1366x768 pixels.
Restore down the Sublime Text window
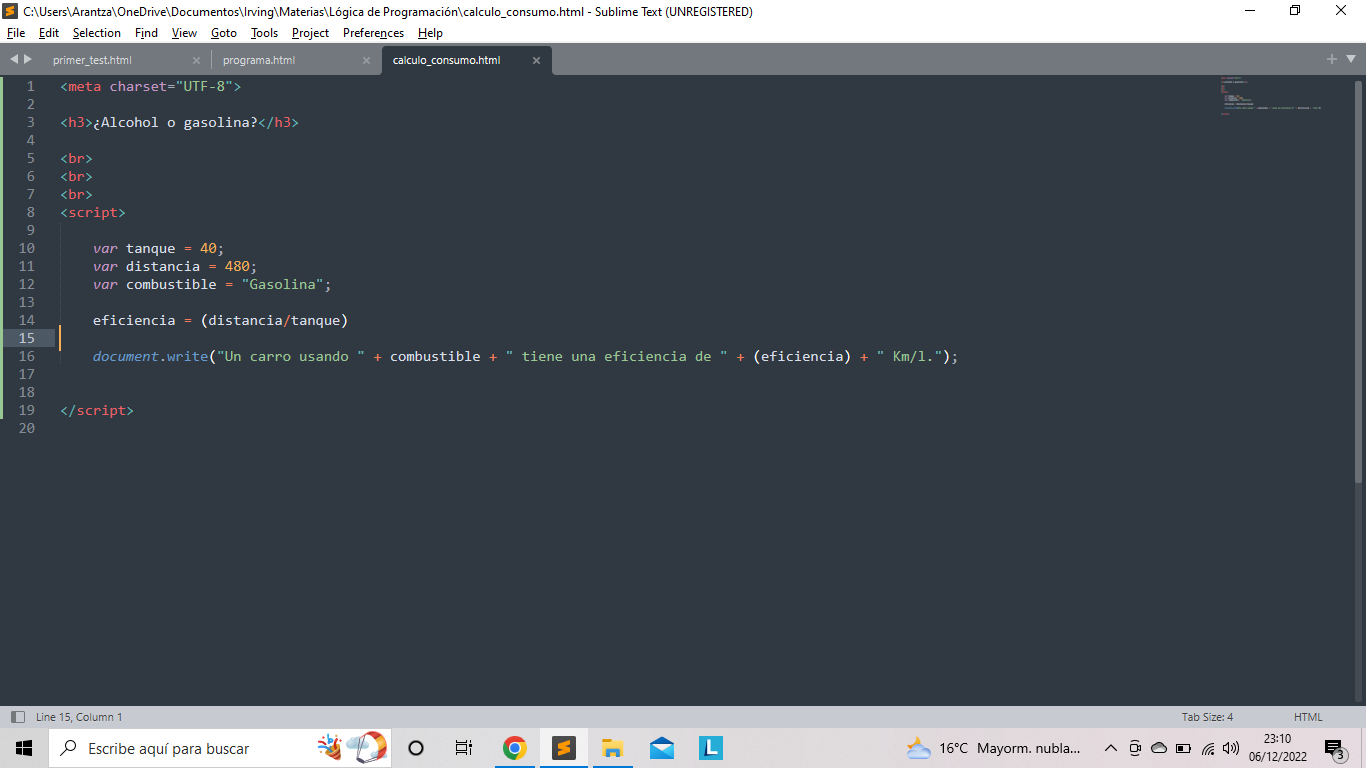(1296, 11)
